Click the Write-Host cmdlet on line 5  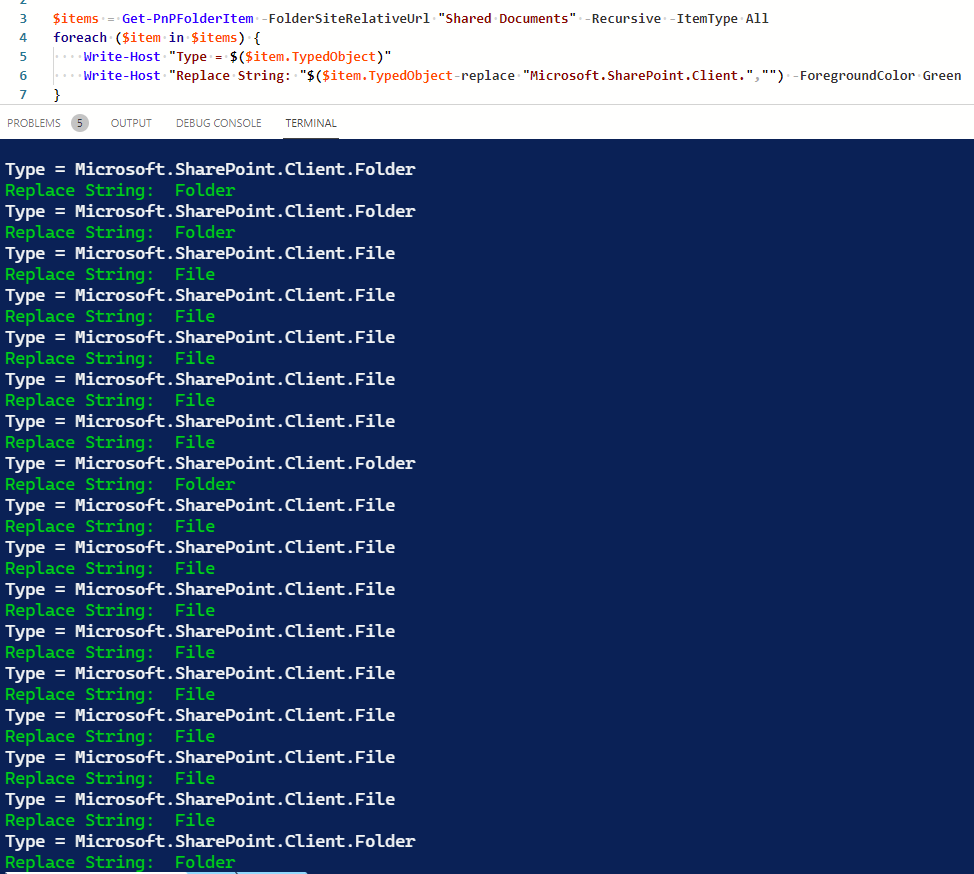click(x=121, y=56)
